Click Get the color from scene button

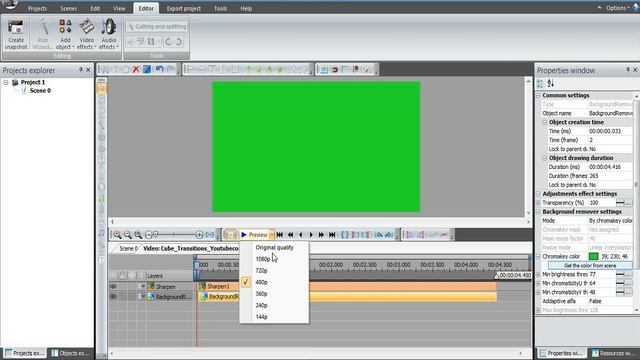coord(590,266)
